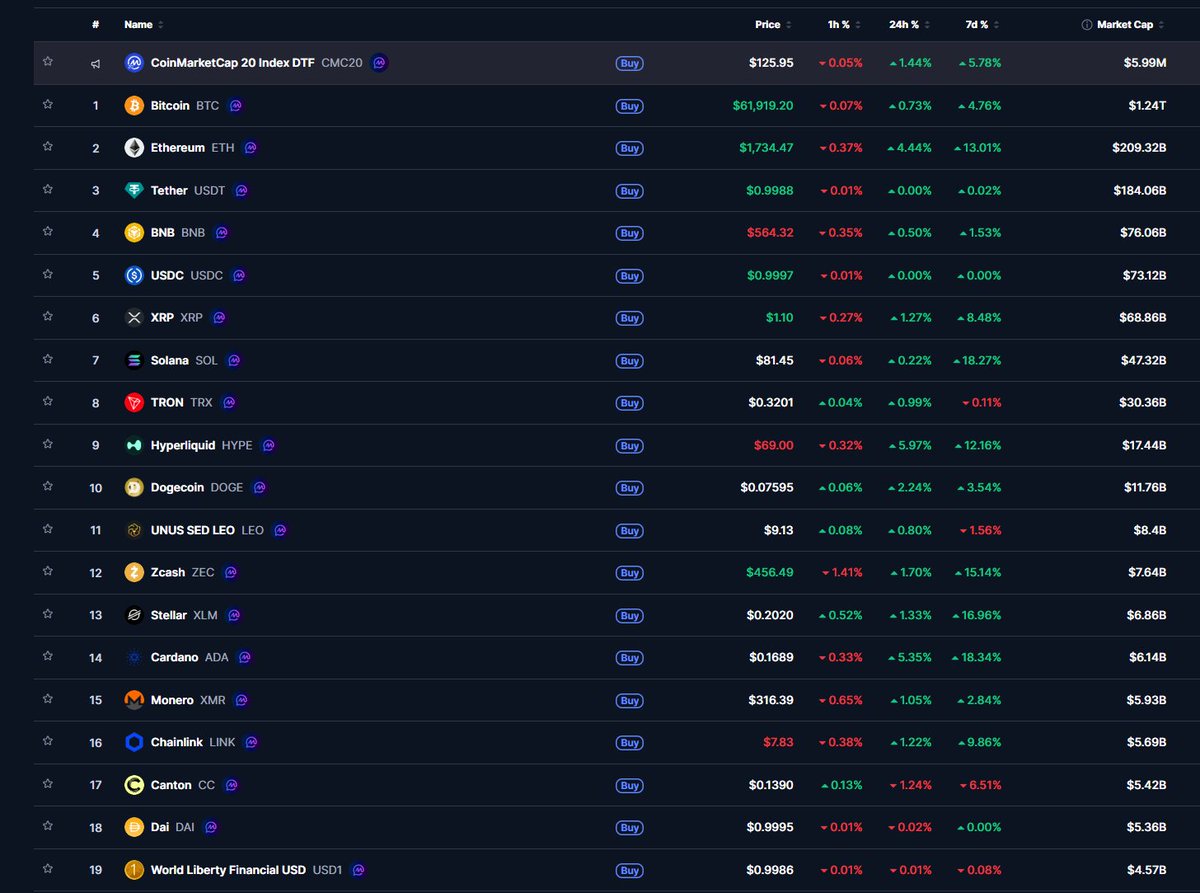Screen dimensions: 1200x893
Task: Click Bitcoin price $61,919.20
Action: 763,105
